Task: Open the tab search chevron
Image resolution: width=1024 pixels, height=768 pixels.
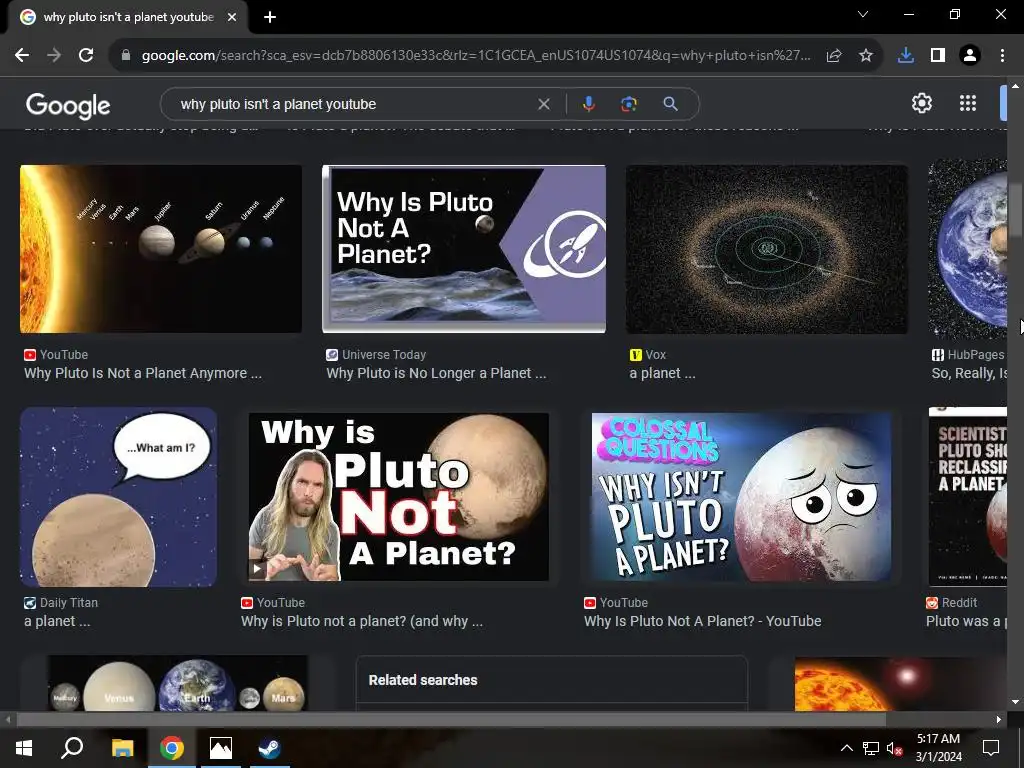Action: tap(863, 14)
